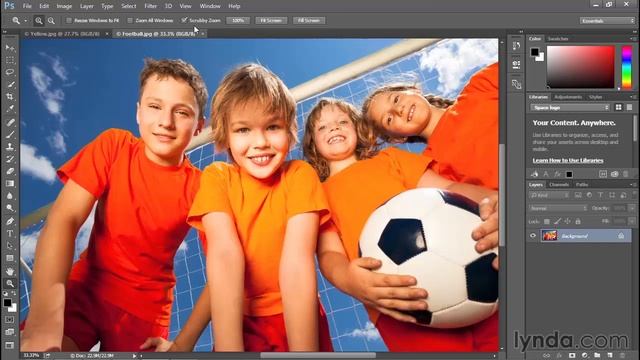
Task: Switch to the Channels tab
Action: (x=559, y=185)
